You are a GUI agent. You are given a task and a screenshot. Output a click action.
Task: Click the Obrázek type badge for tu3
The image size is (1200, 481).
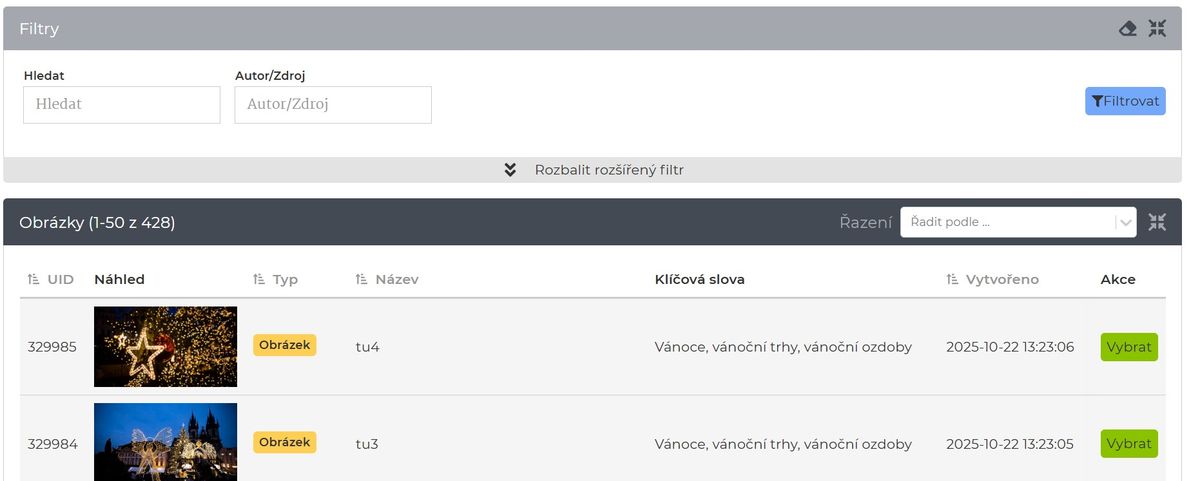[x=284, y=442]
